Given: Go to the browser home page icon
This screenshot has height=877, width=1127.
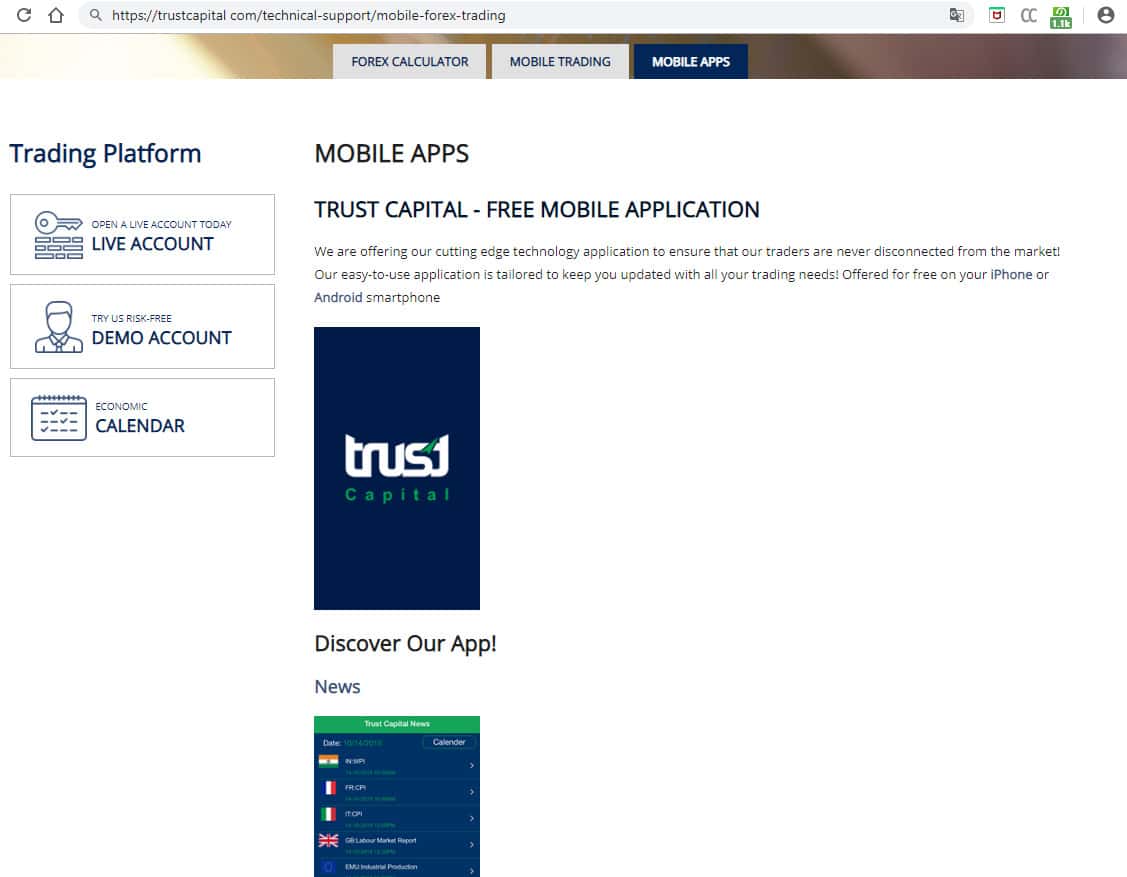Looking at the screenshot, I should point(55,15).
